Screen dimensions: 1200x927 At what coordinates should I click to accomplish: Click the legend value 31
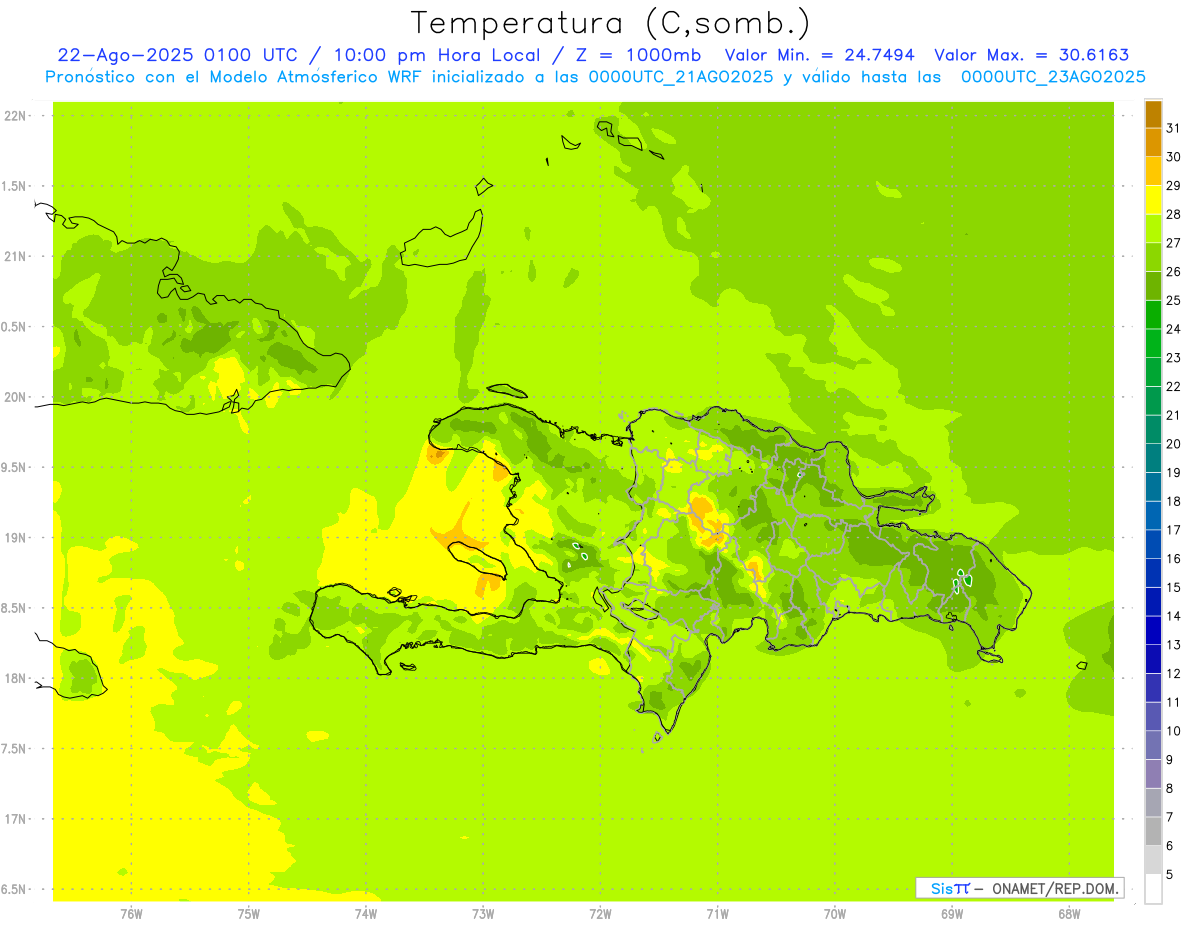click(x=1173, y=128)
